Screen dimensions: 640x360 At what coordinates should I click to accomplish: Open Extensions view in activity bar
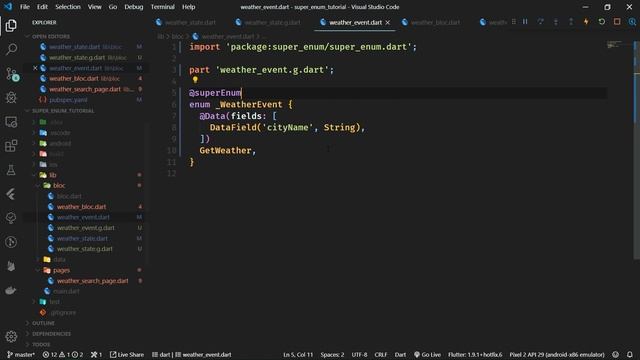point(11,146)
